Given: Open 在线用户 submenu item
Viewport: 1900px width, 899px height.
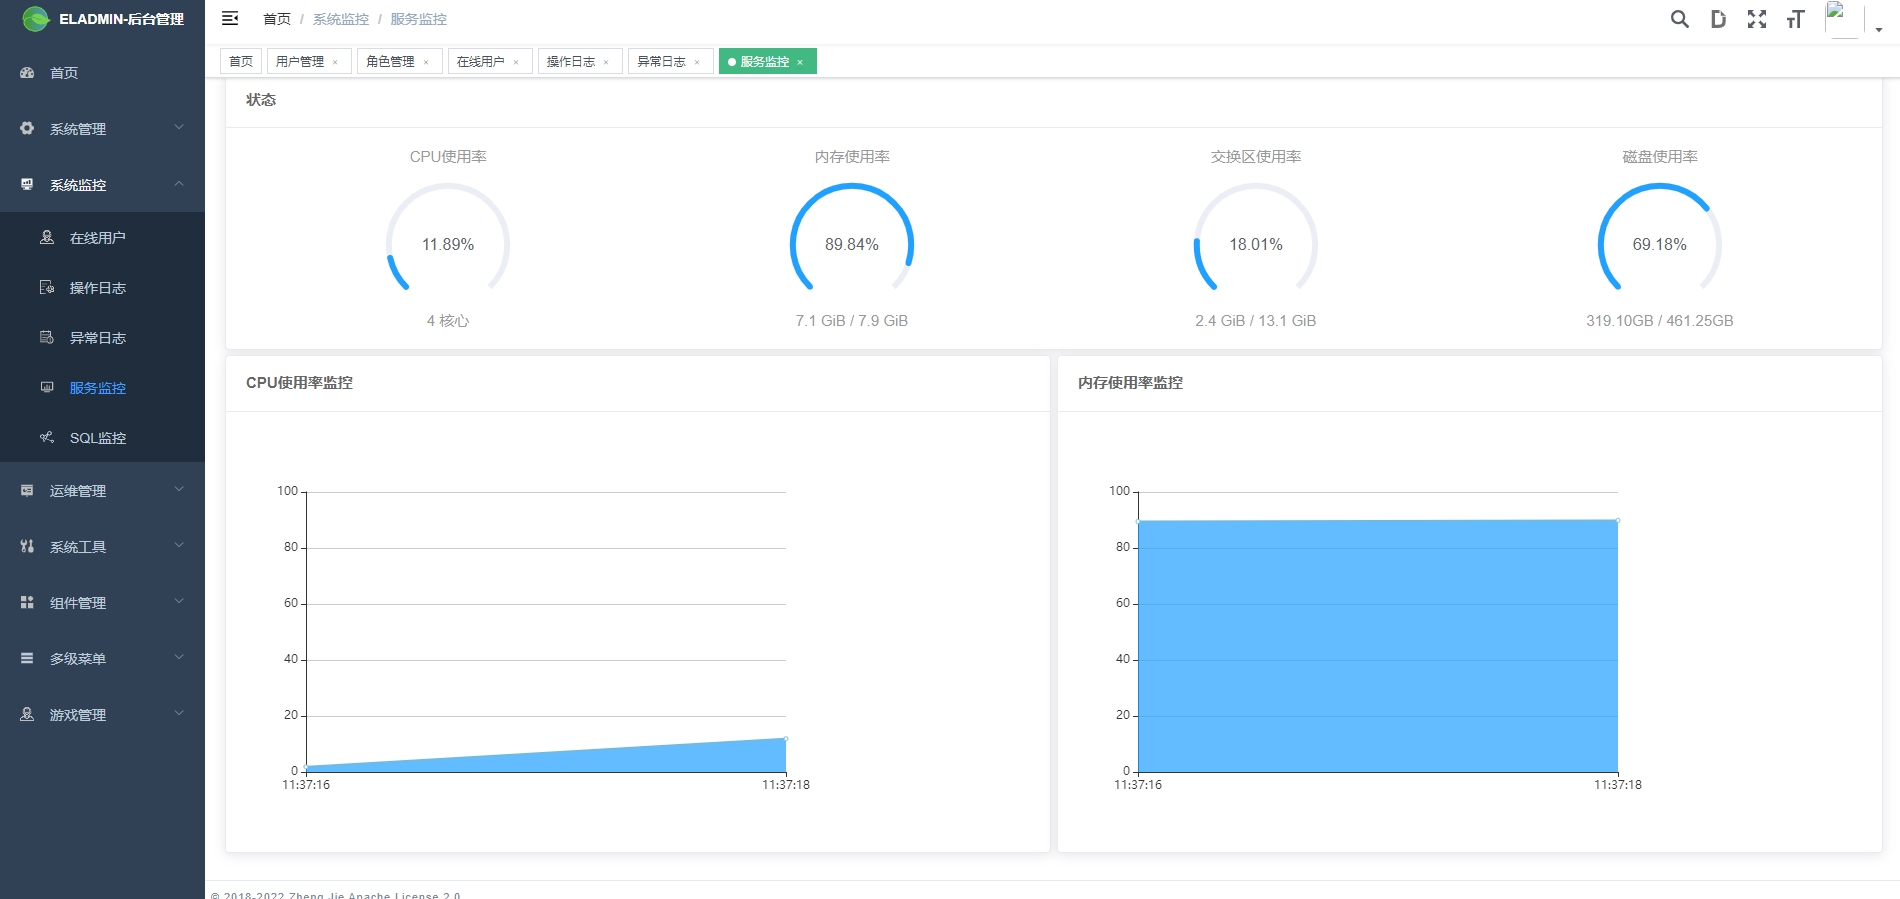Looking at the screenshot, I should click(102, 238).
